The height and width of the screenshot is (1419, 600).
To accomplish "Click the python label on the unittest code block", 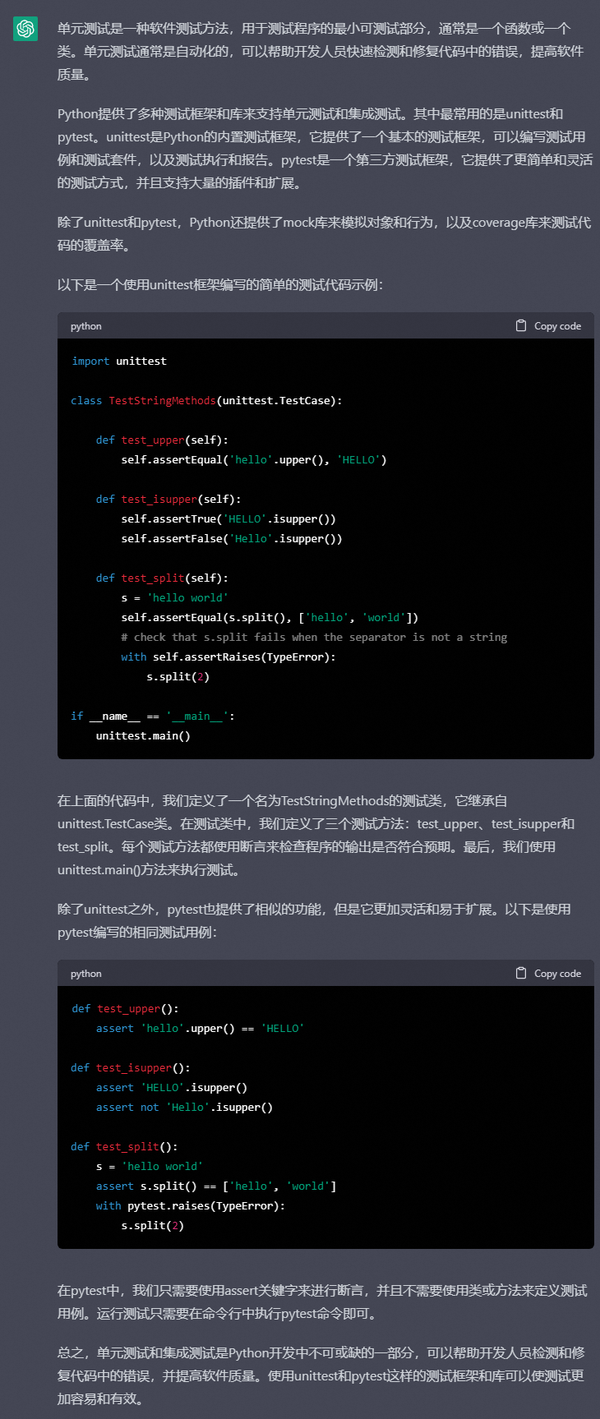I will click(86, 326).
